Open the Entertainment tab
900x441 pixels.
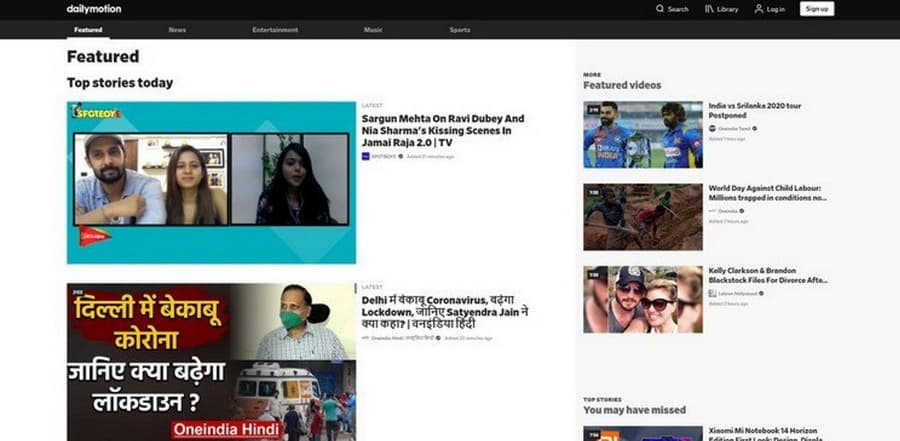[275, 30]
